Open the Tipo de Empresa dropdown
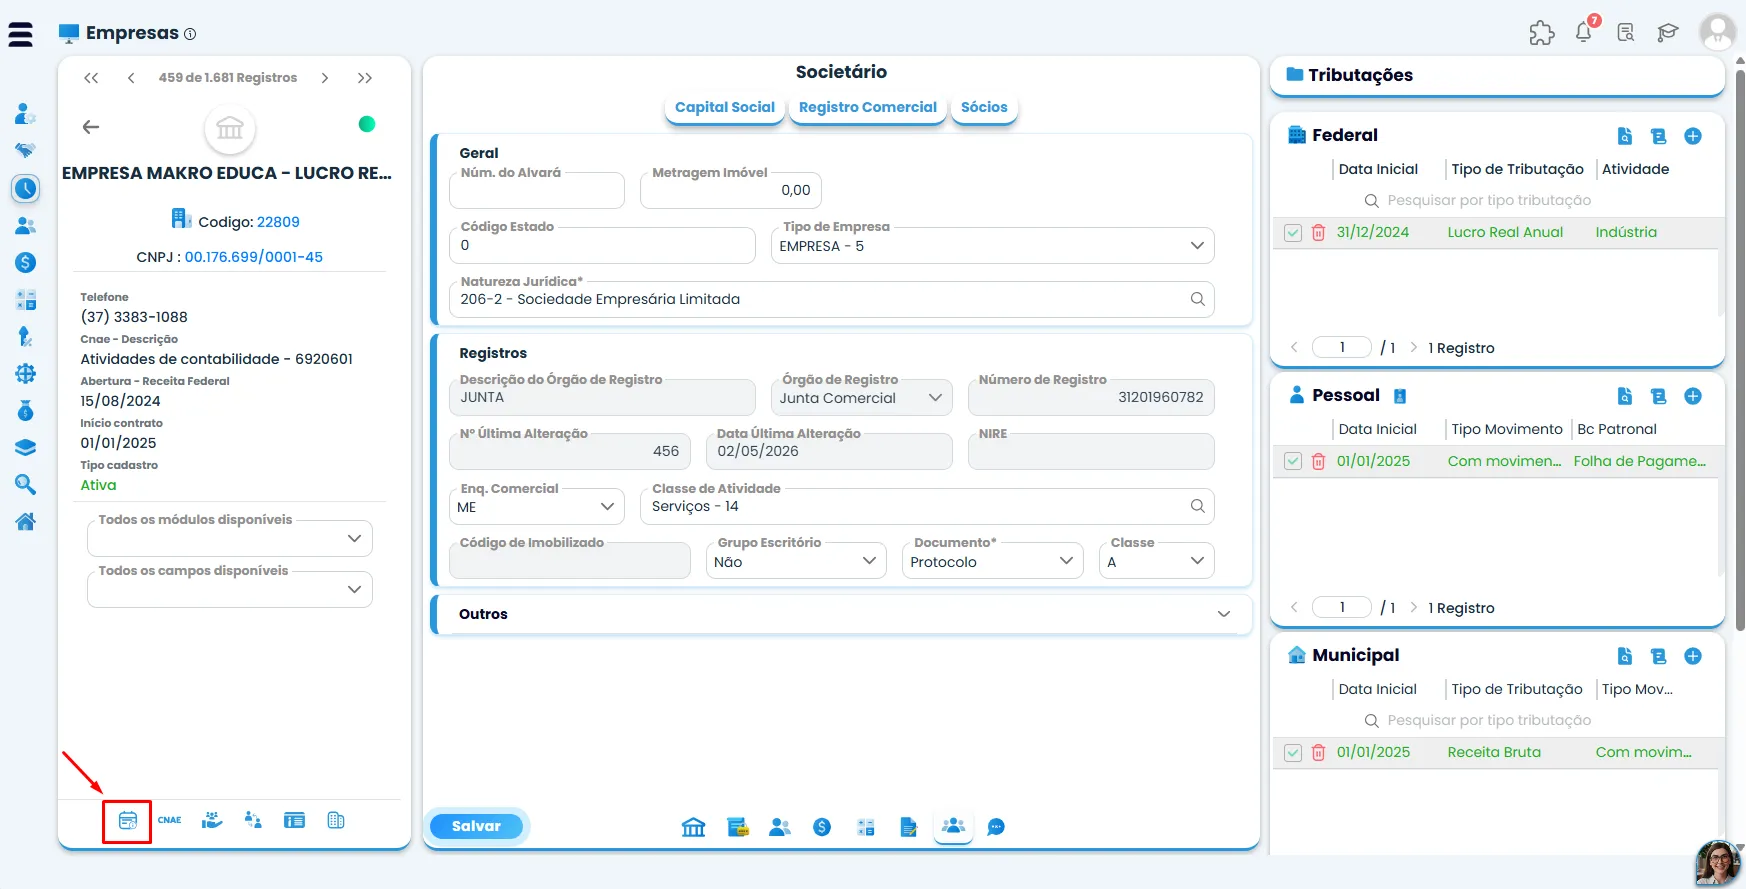 (x=992, y=246)
